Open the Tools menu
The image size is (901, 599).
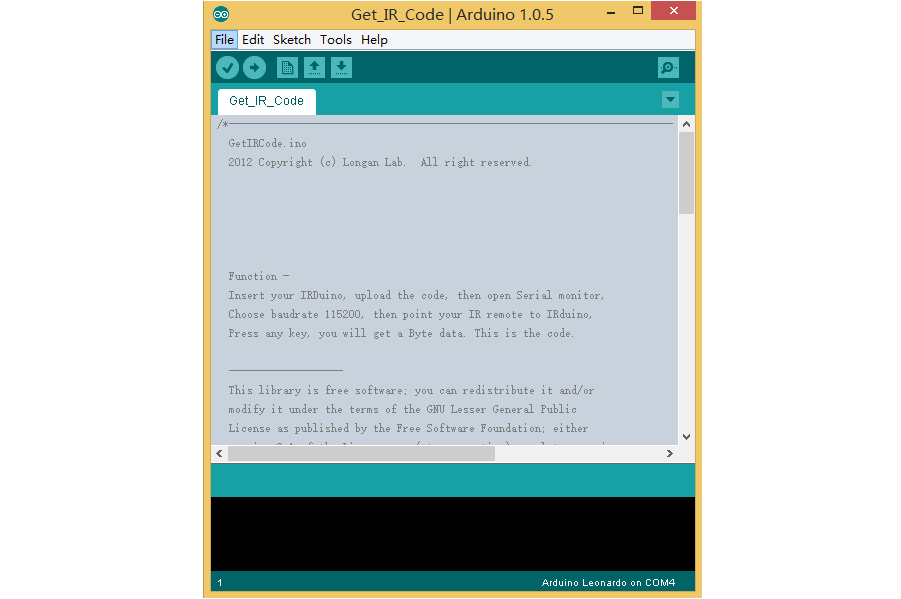tap(336, 40)
